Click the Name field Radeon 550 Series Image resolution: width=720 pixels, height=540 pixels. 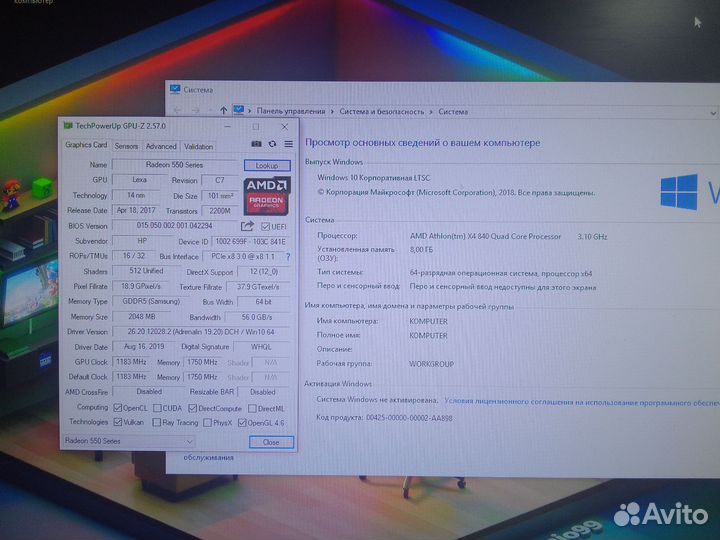point(175,164)
